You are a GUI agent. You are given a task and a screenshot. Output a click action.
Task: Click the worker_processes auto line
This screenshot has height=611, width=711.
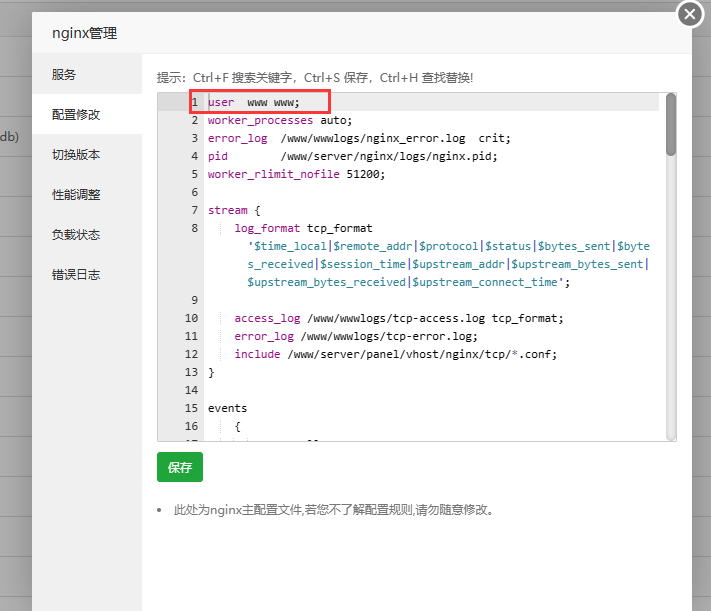tap(280, 120)
